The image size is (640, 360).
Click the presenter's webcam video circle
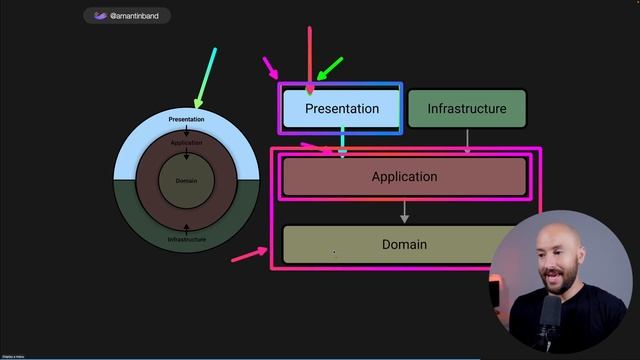coord(561,282)
